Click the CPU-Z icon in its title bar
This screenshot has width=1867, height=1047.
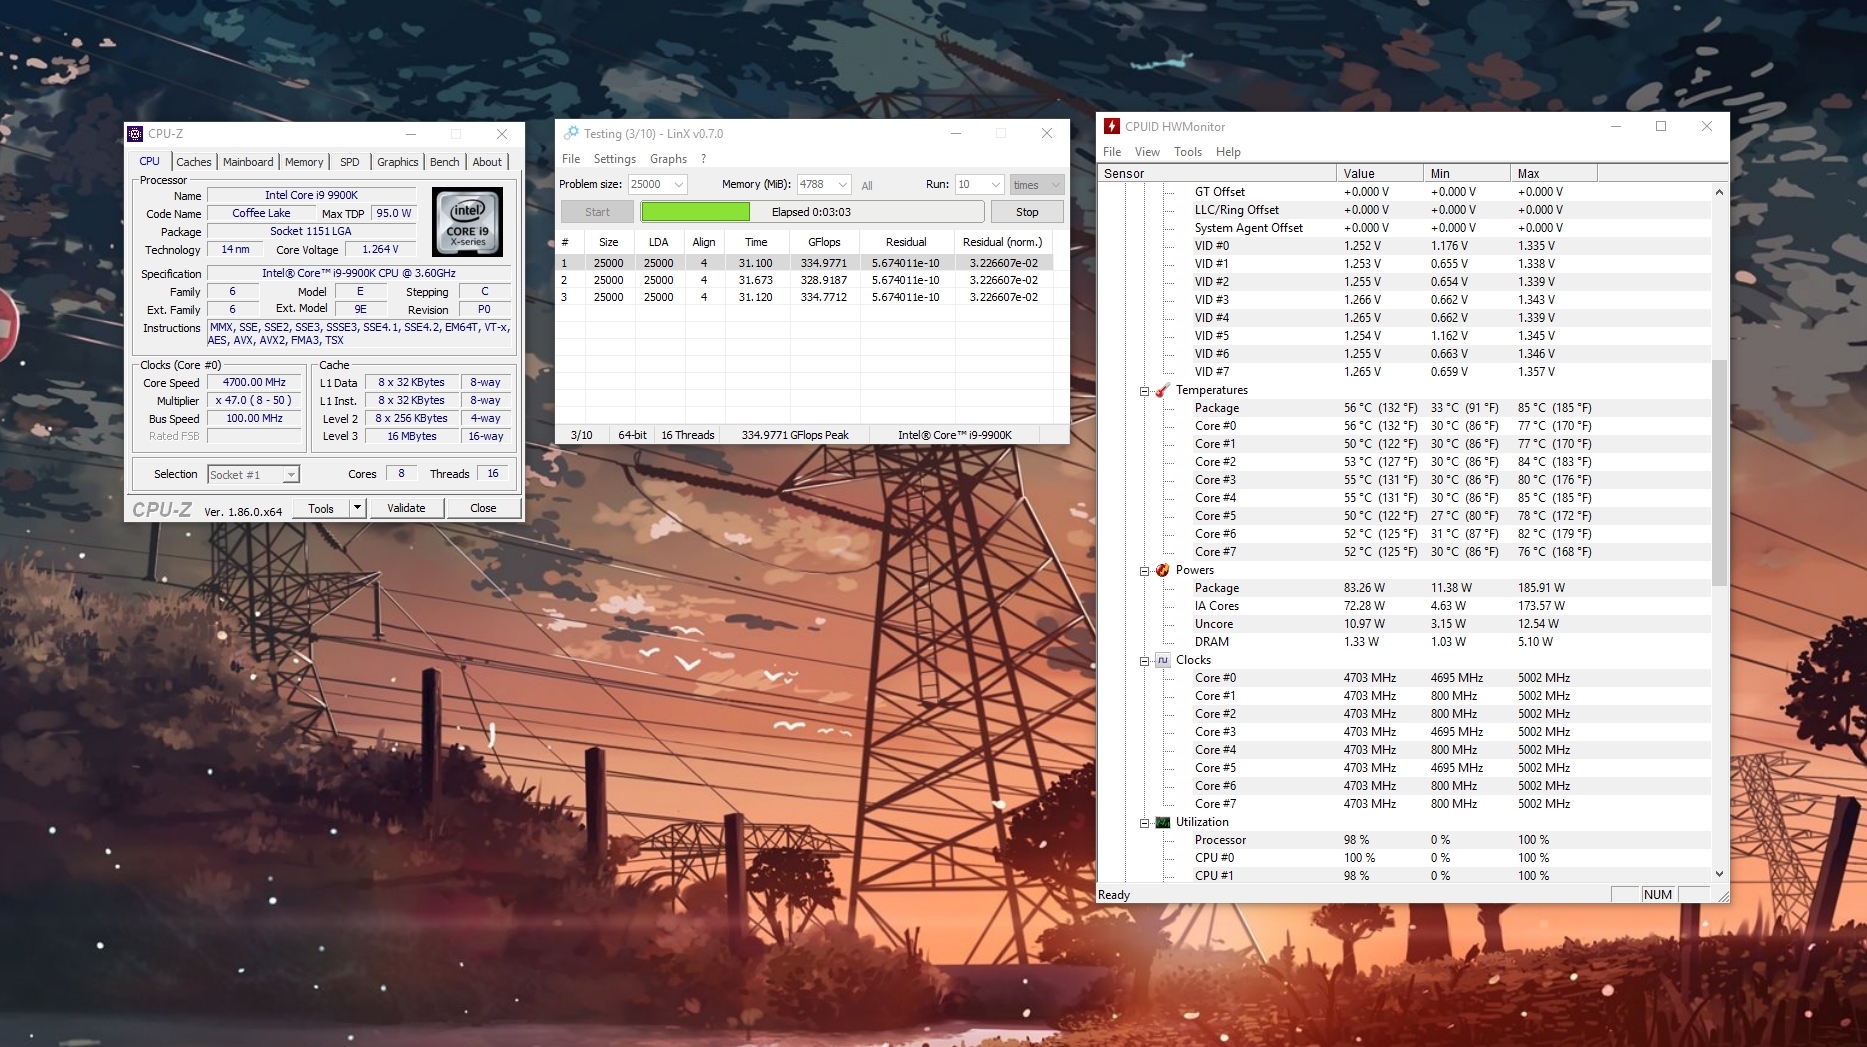(x=135, y=134)
